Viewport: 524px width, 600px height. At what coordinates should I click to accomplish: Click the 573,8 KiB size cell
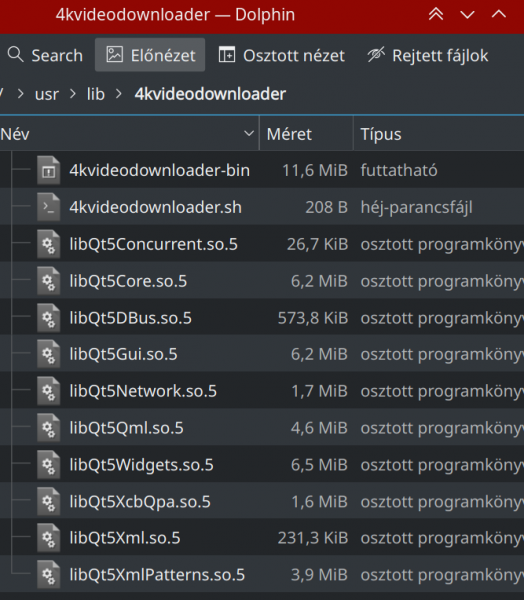[313, 318]
